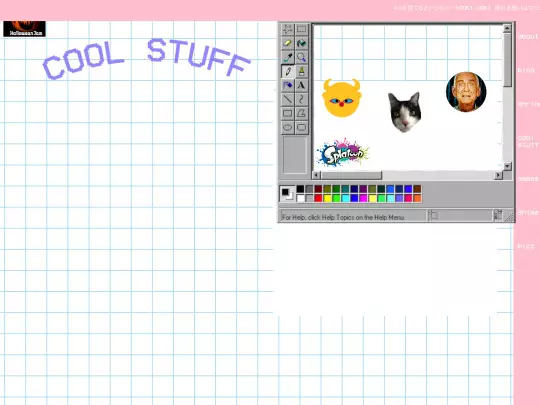Choose the Polygon shape tool
Image resolution: width=540 pixels, height=405 pixels.
pyautogui.click(x=301, y=113)
